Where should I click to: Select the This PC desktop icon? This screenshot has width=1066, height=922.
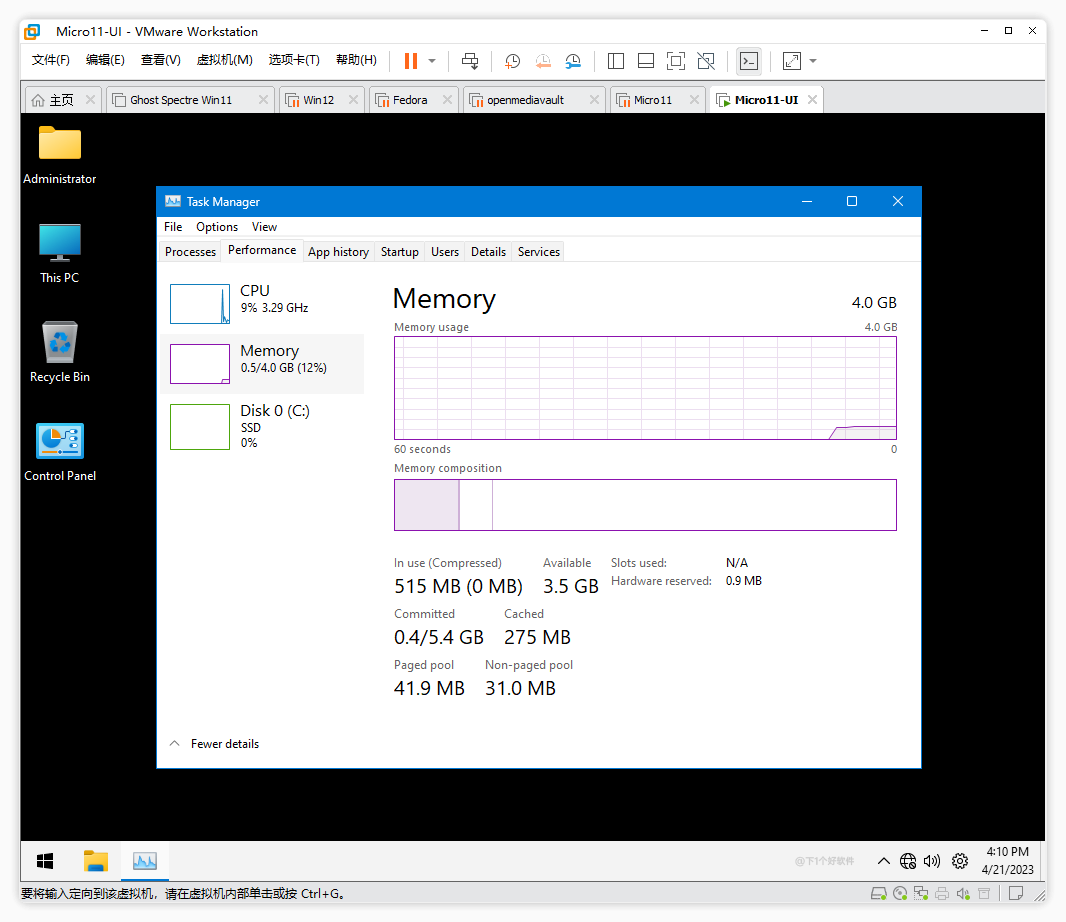point(60,254)
